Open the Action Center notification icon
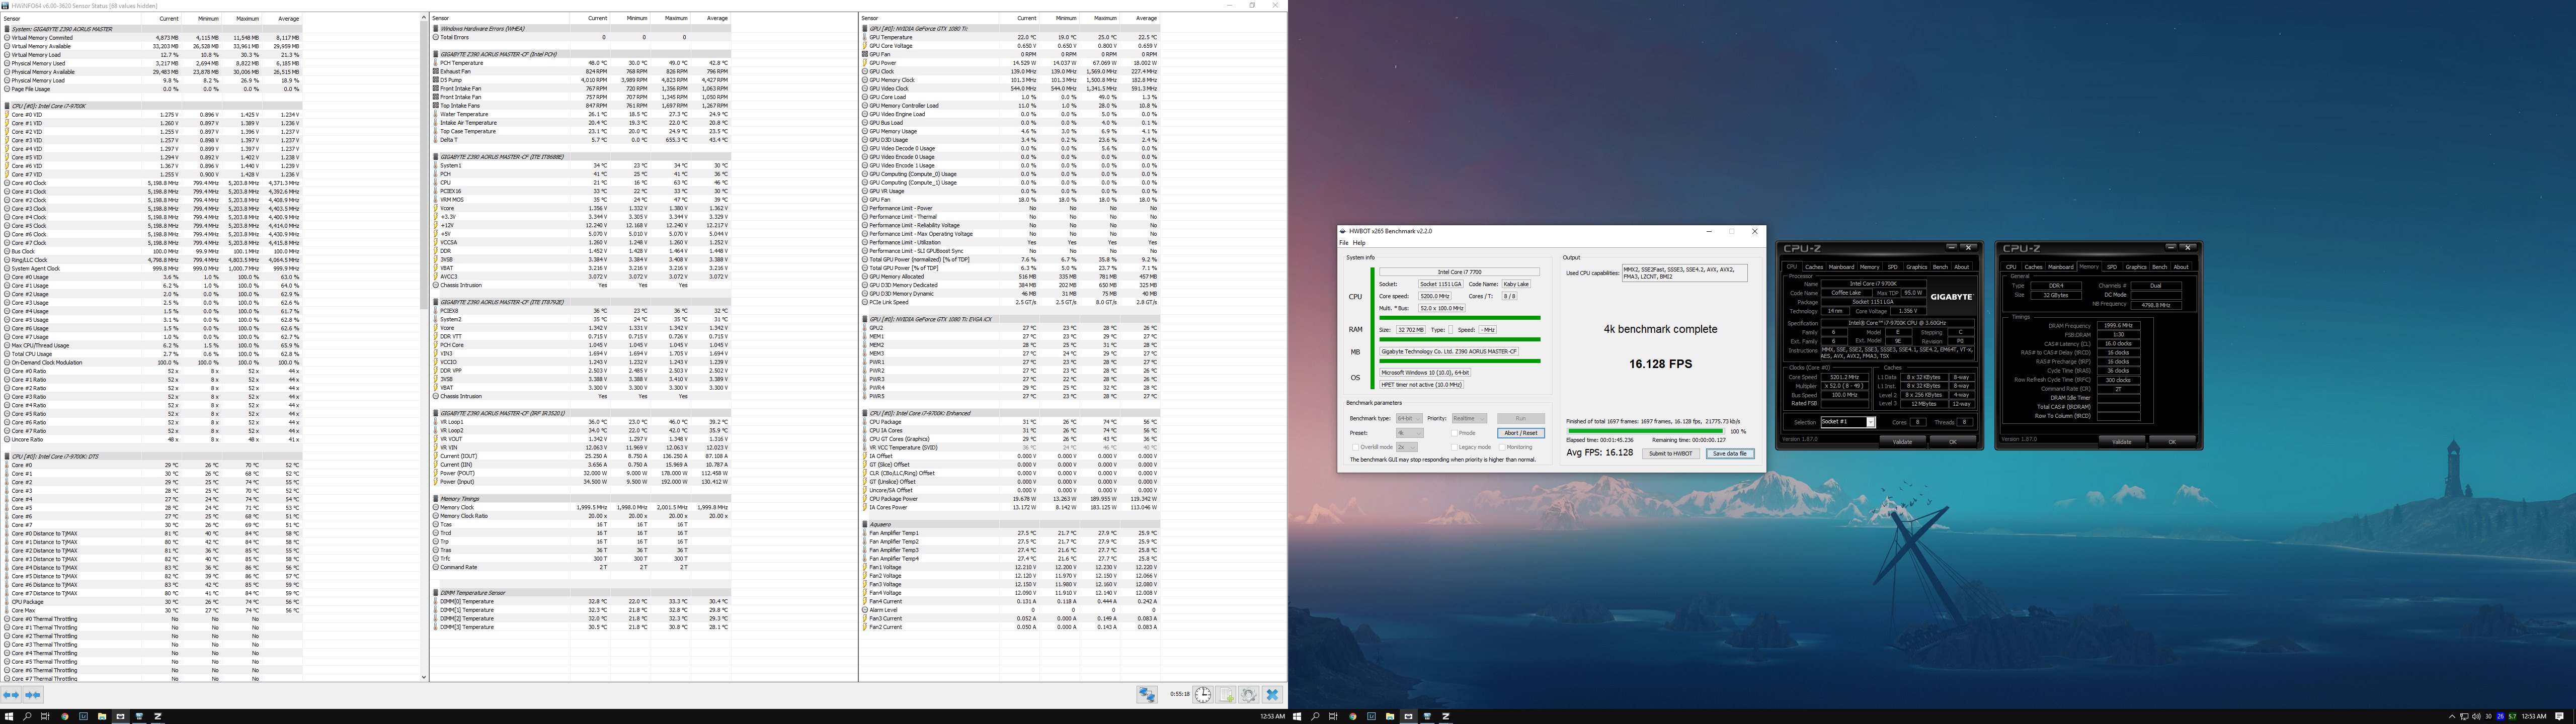The height and width of the screenshot is (724, 2576). [x=2559, y=716]
